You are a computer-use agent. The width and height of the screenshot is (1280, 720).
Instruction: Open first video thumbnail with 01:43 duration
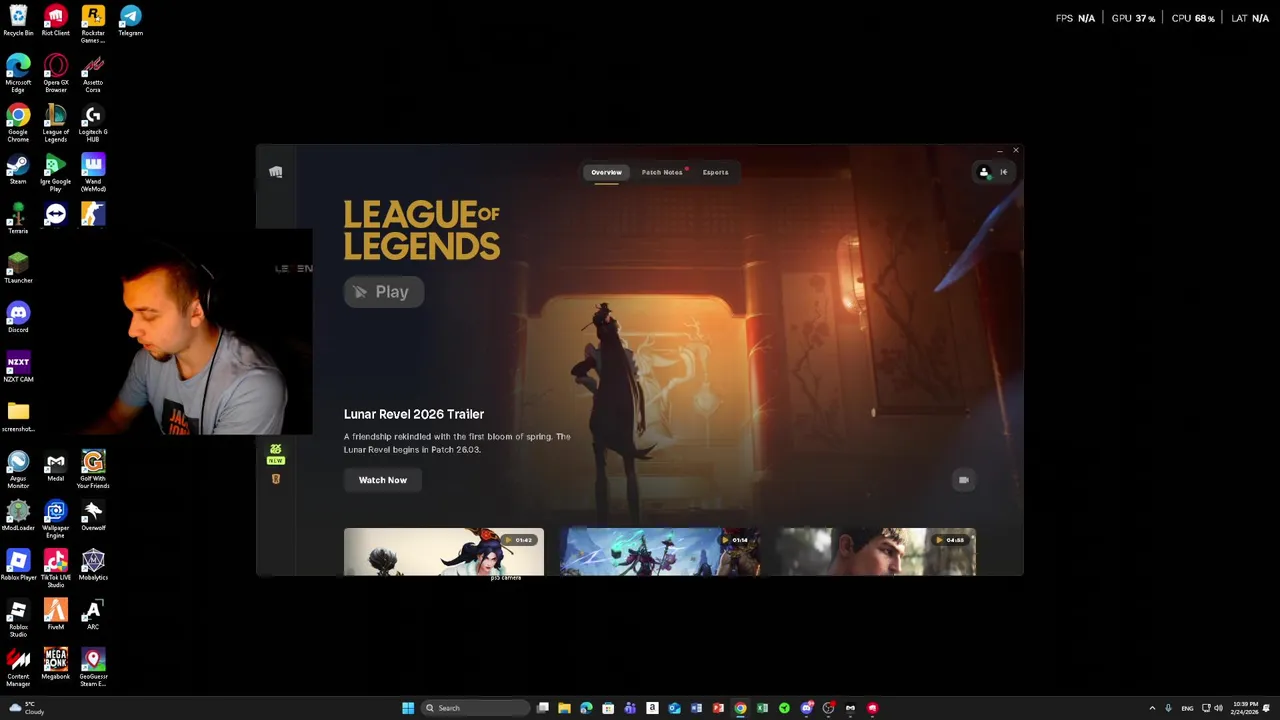444,552
